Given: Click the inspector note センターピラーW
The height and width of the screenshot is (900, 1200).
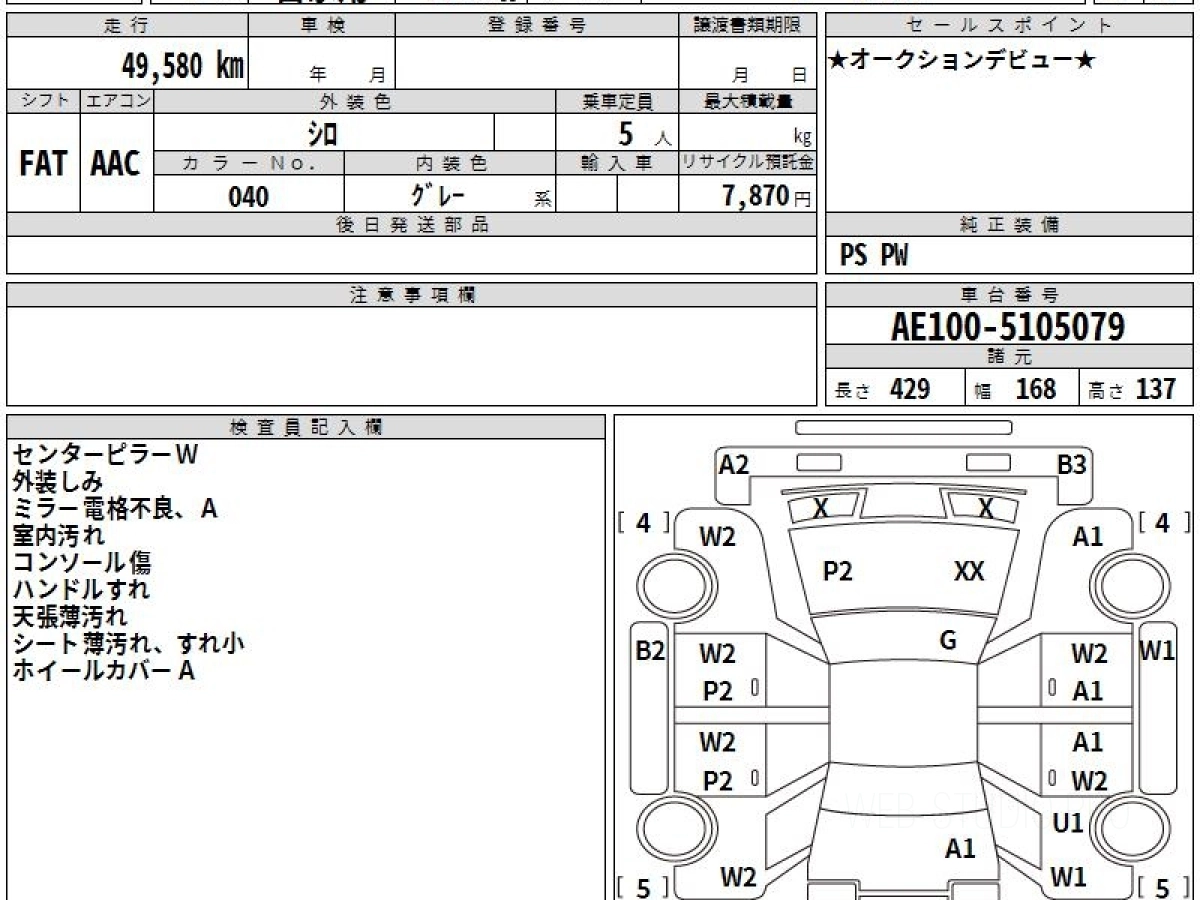Looking at the screenshot, I should 105,455.
